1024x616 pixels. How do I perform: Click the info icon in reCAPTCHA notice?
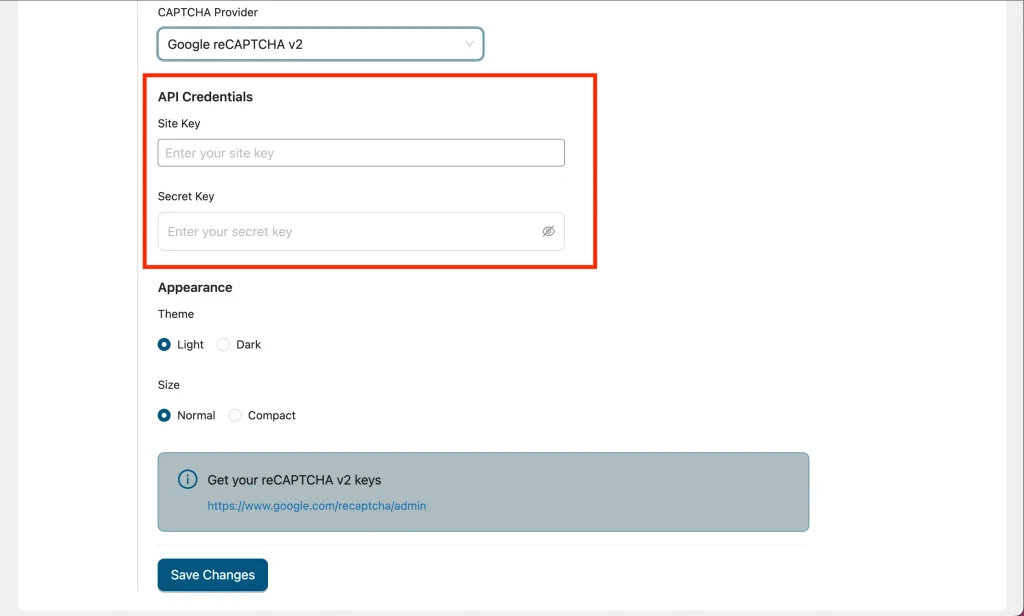click(x=187, y=480)
